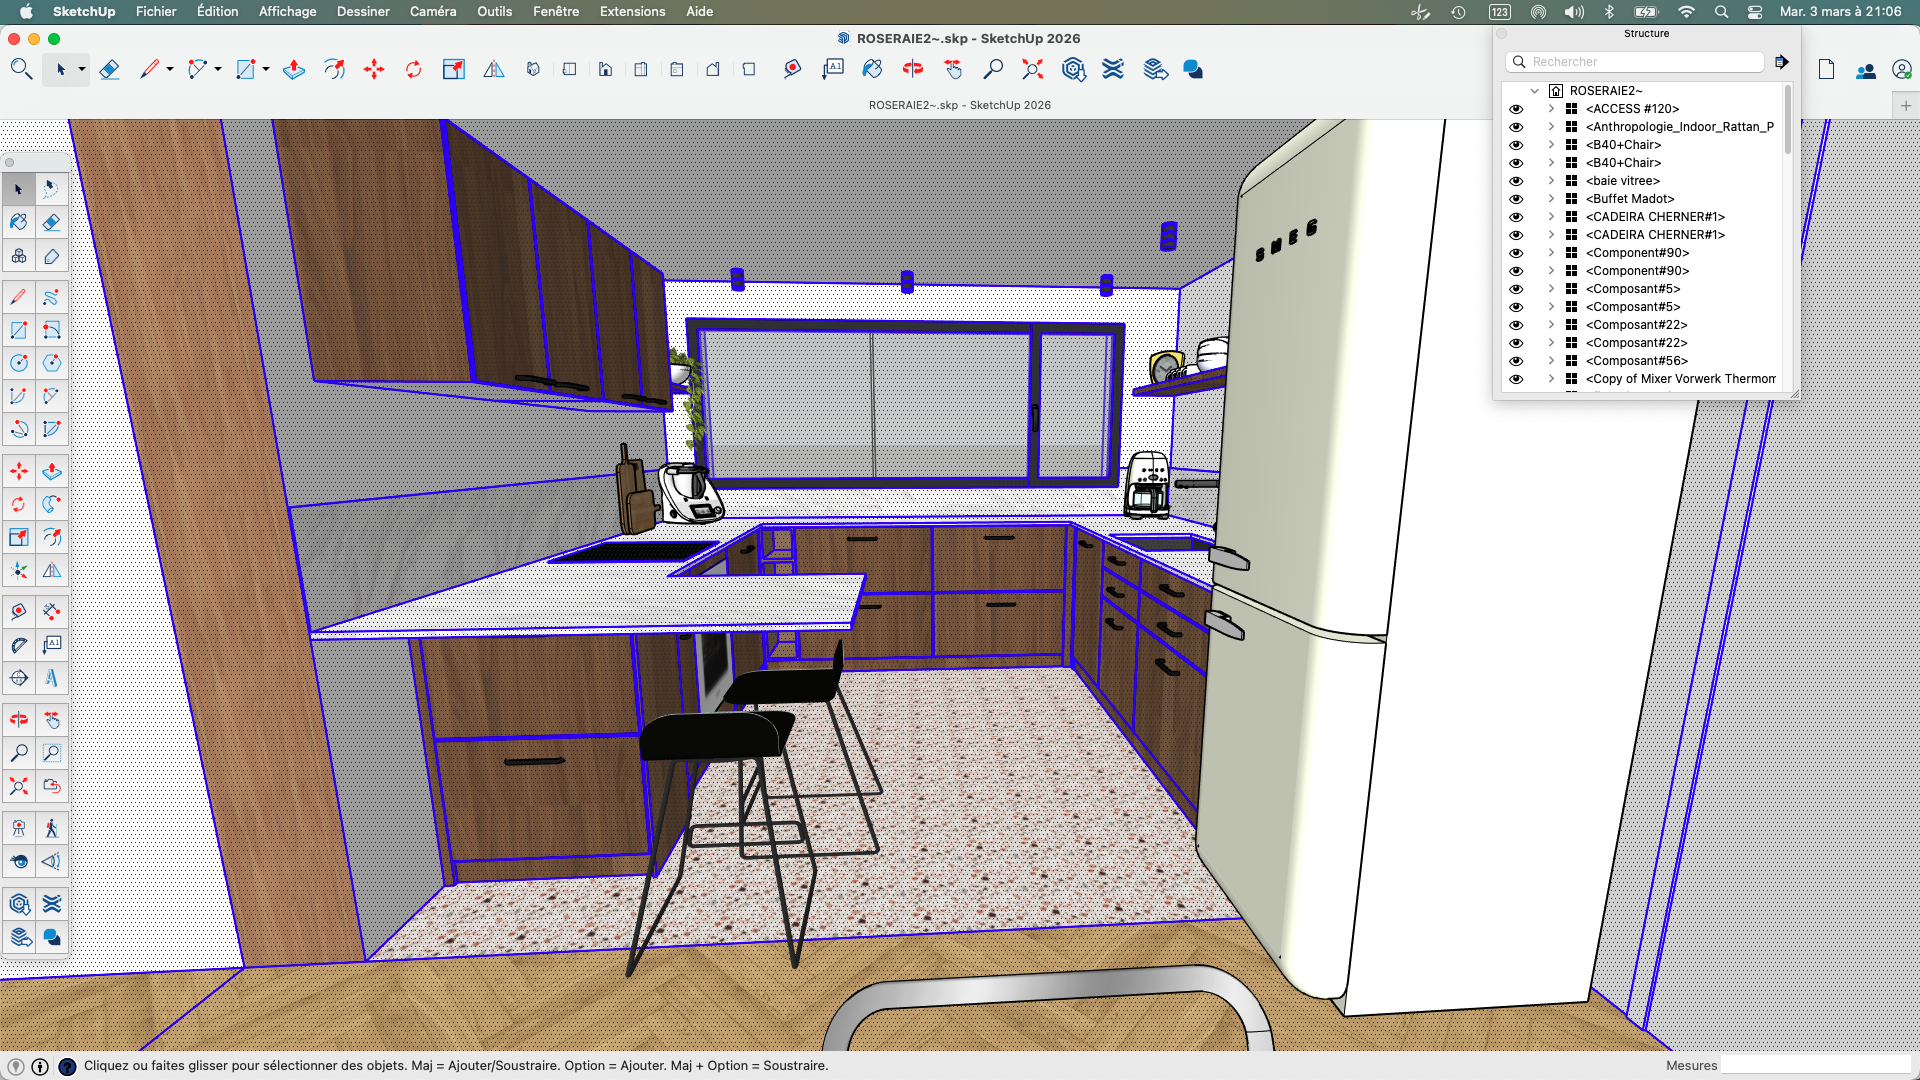
Task: Open the Select tool dropdown arrow
Action: [x=81, y=70]
